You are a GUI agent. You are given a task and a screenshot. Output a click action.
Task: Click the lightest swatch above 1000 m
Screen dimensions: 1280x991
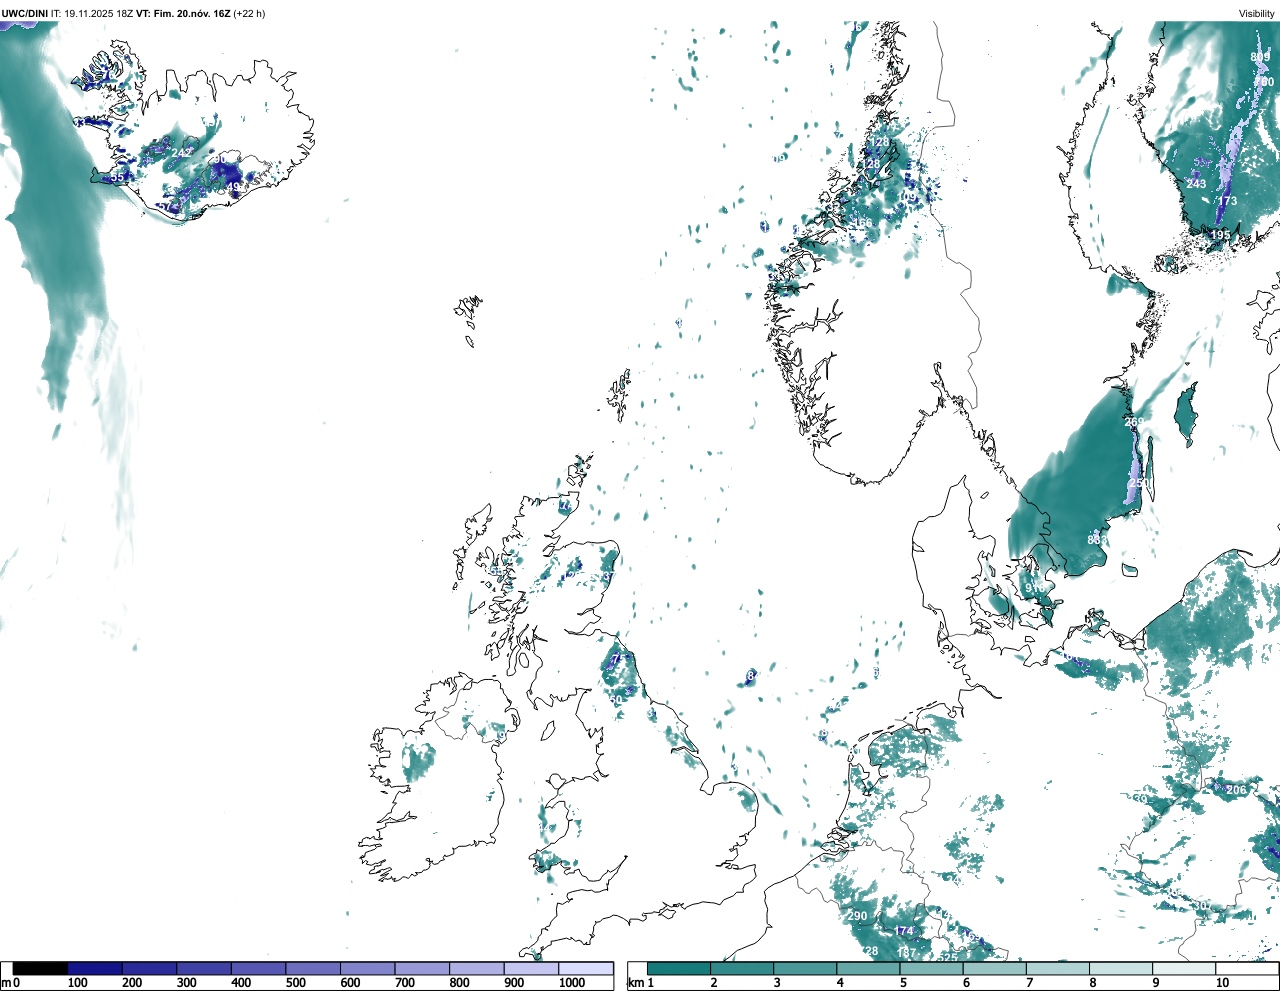[x=585, y=968]
